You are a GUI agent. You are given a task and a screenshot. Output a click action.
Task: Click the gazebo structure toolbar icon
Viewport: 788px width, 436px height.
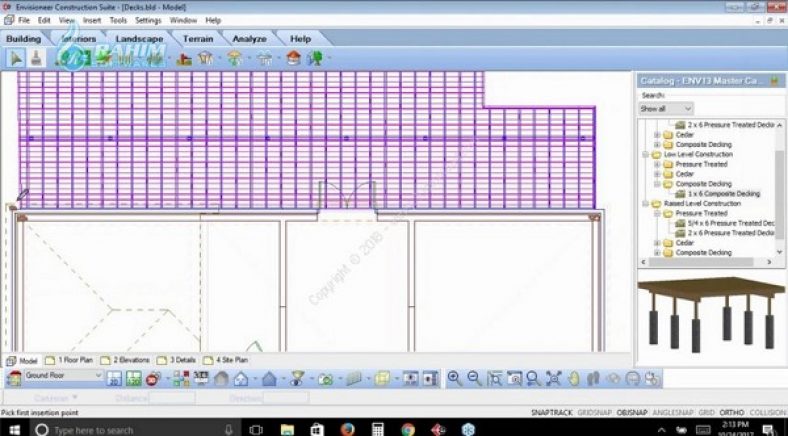pos(206,59)
